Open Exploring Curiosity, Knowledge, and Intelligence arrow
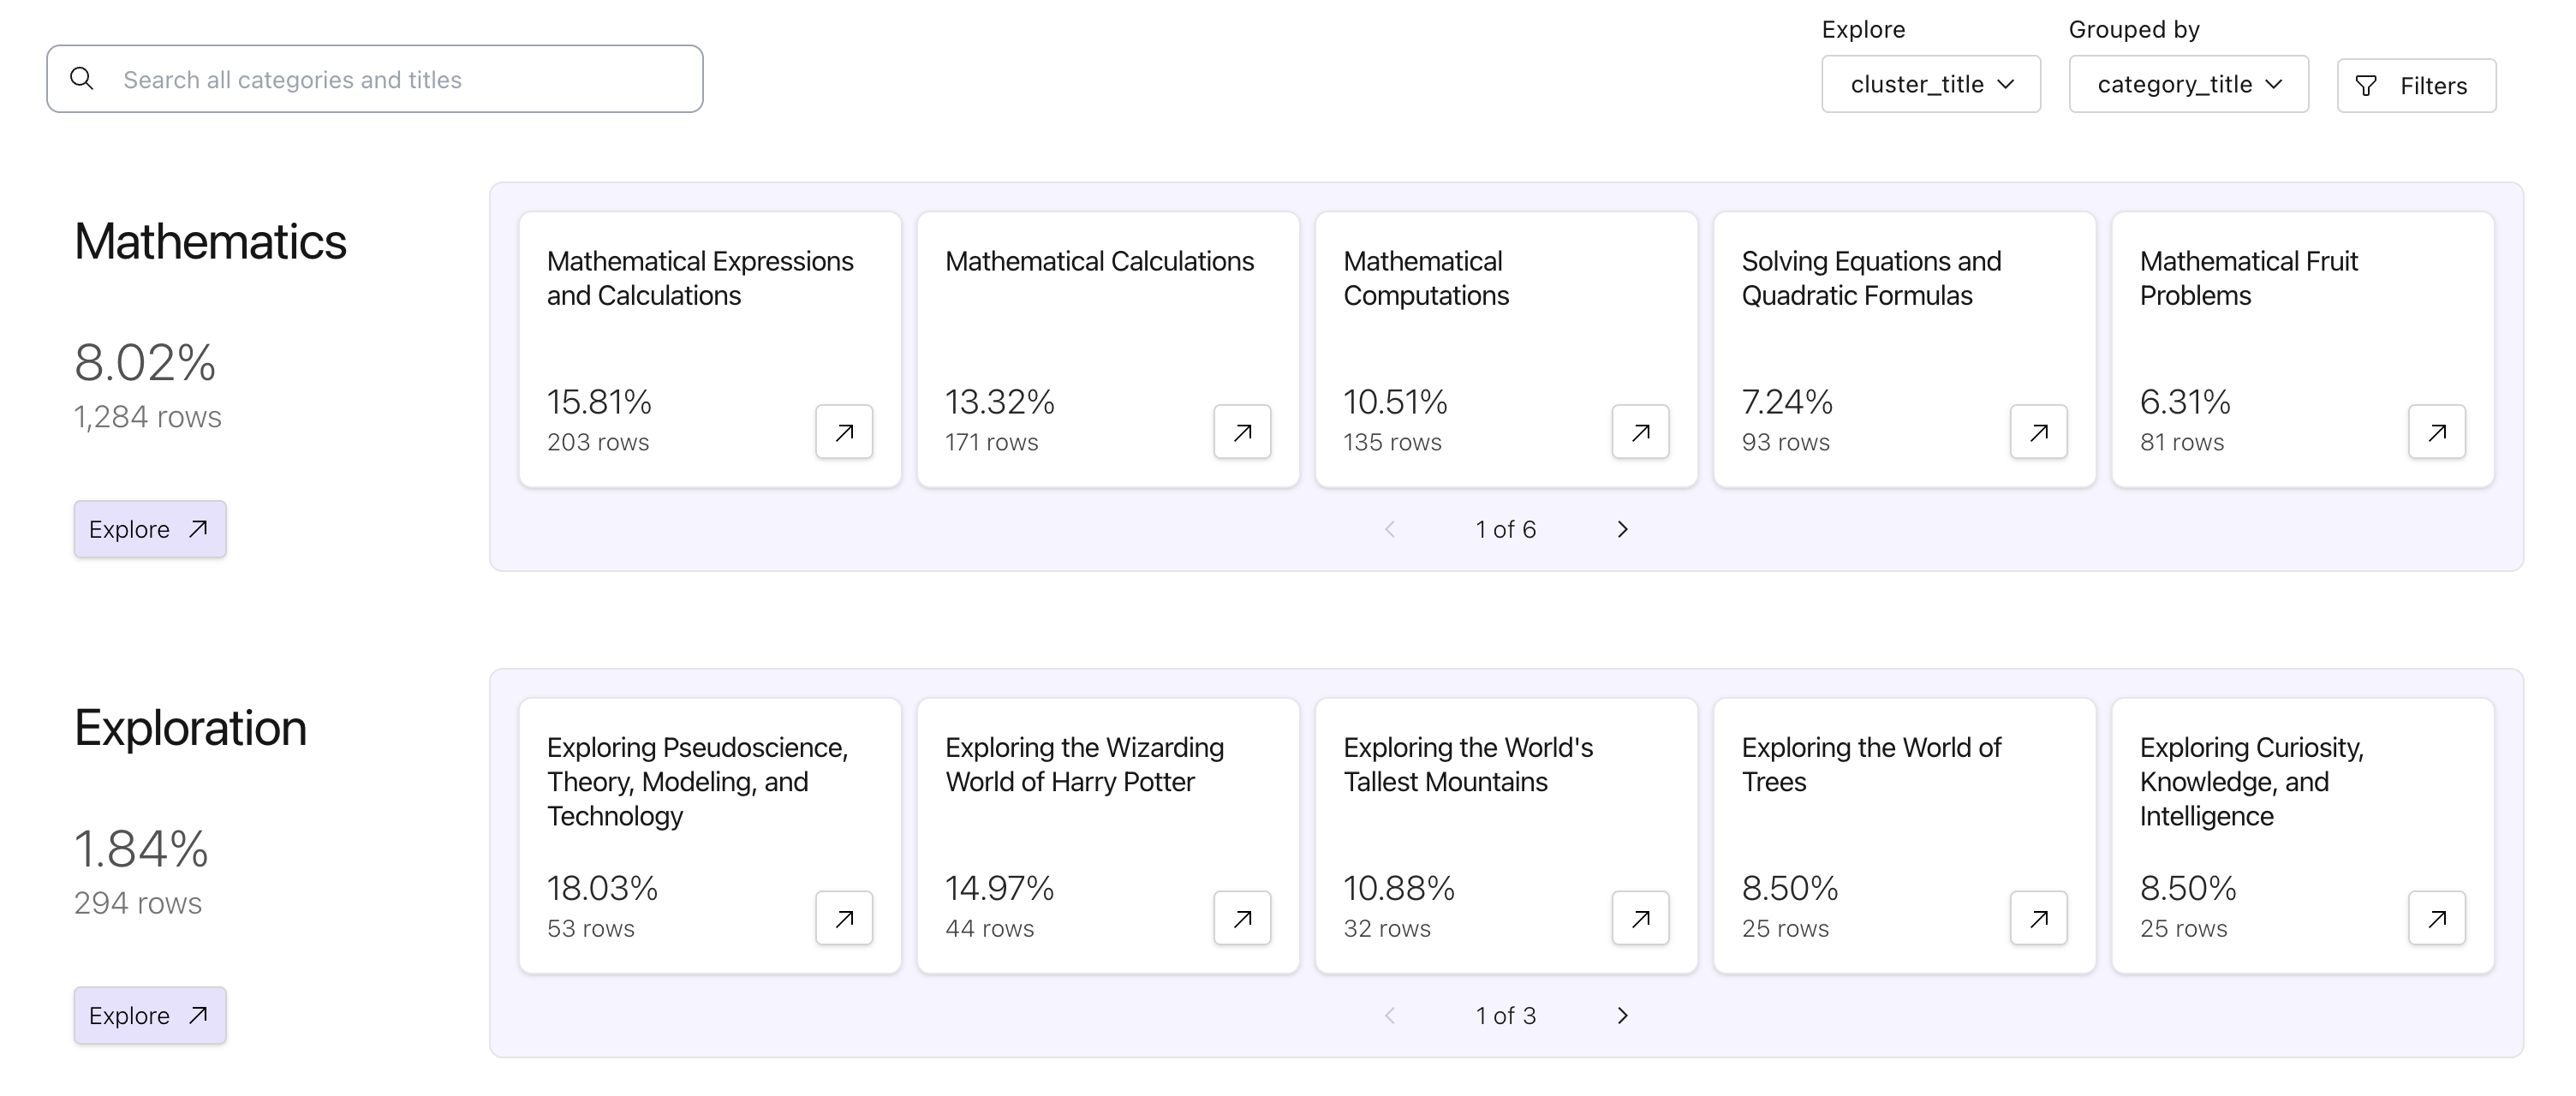This screenshot has width=2576, height=1096. point(2436,918)
